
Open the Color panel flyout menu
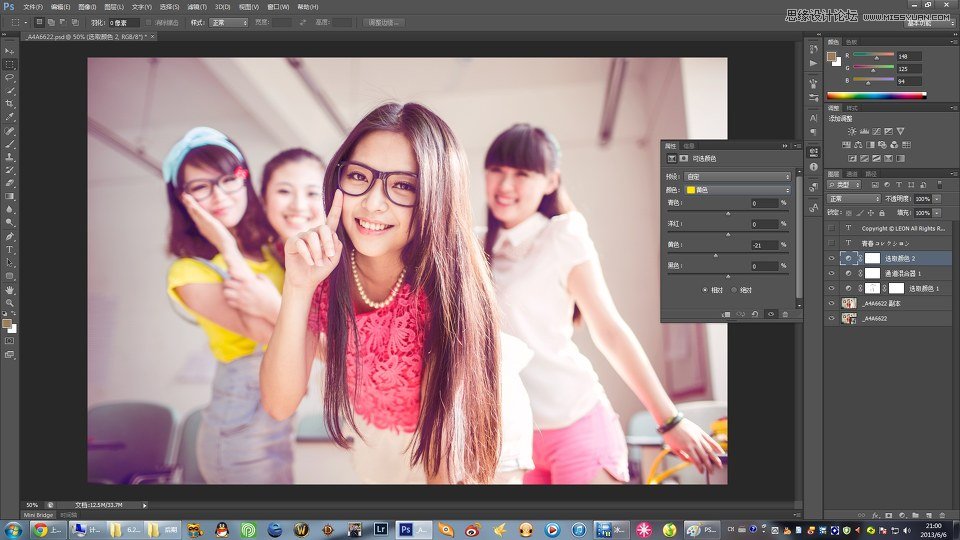point(953,42)
